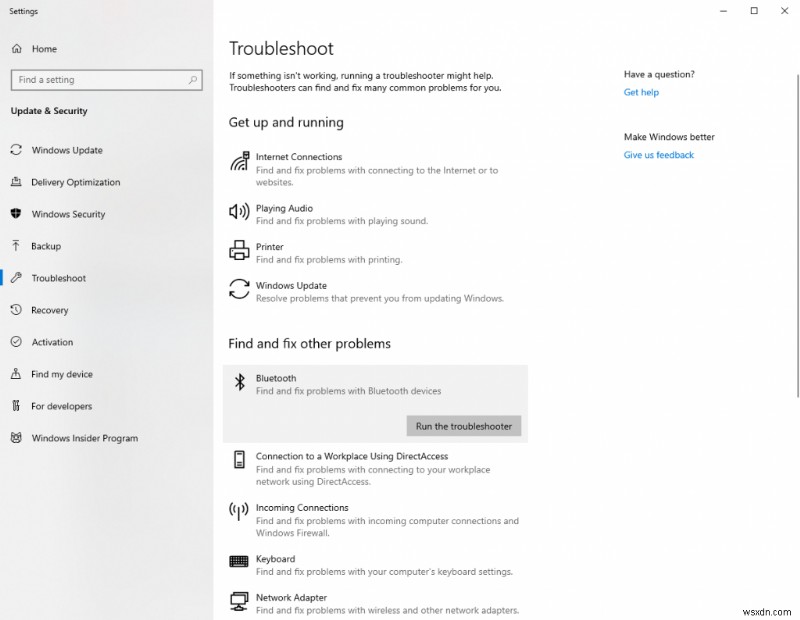Click the DirectAccess workplace connection icon

[239, 460]
